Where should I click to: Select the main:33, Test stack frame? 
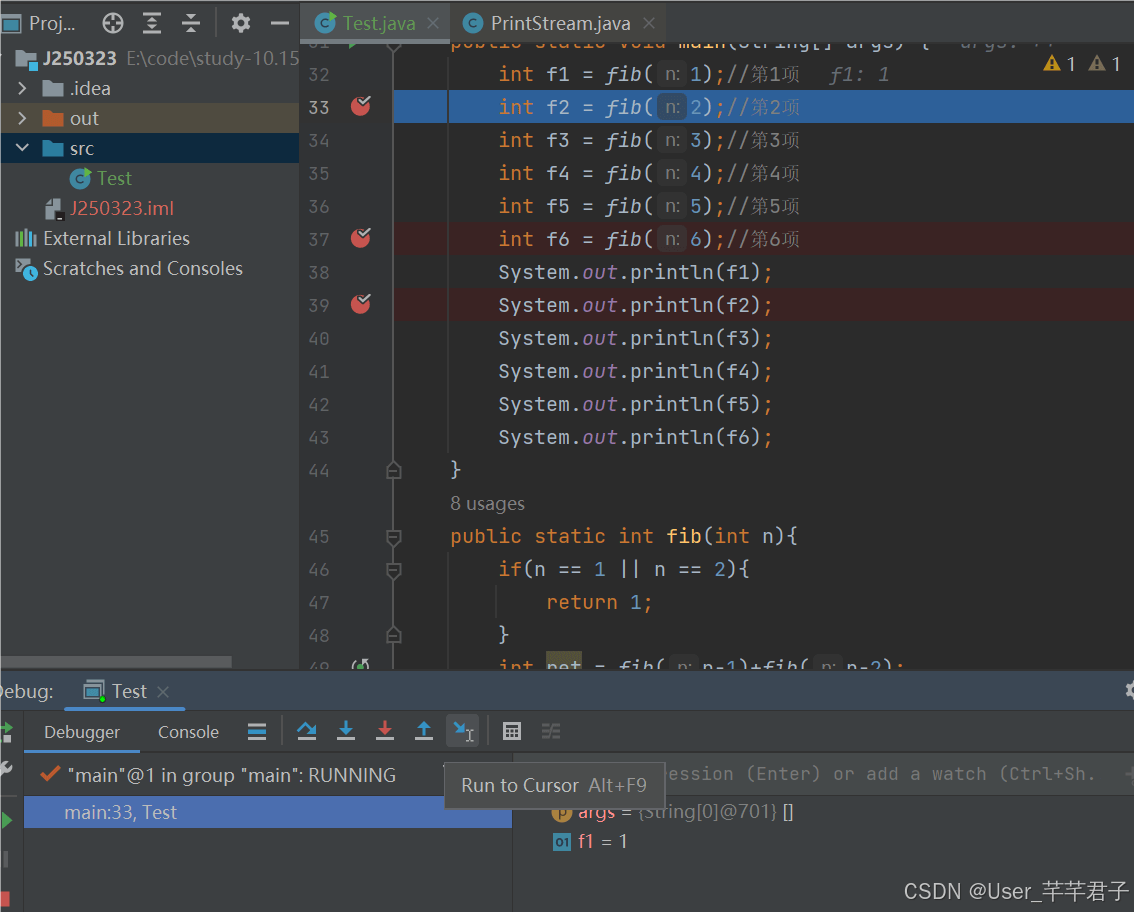(x=268, y=812)
